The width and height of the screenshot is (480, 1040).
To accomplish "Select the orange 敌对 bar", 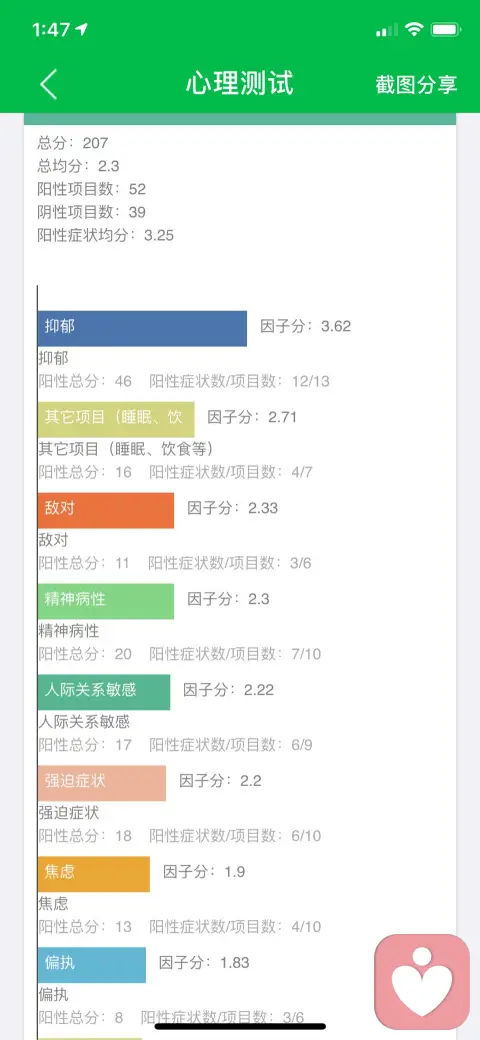I will [106, 510].
